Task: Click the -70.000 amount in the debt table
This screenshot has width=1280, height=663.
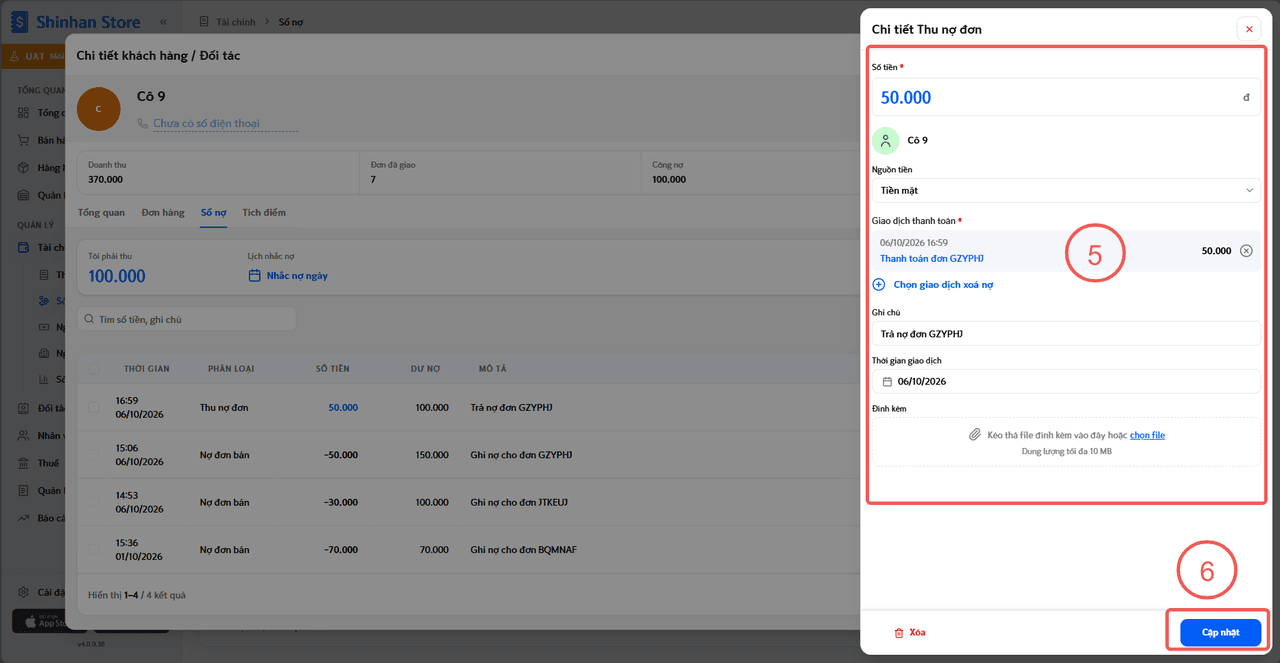Action: pos(341,549)
